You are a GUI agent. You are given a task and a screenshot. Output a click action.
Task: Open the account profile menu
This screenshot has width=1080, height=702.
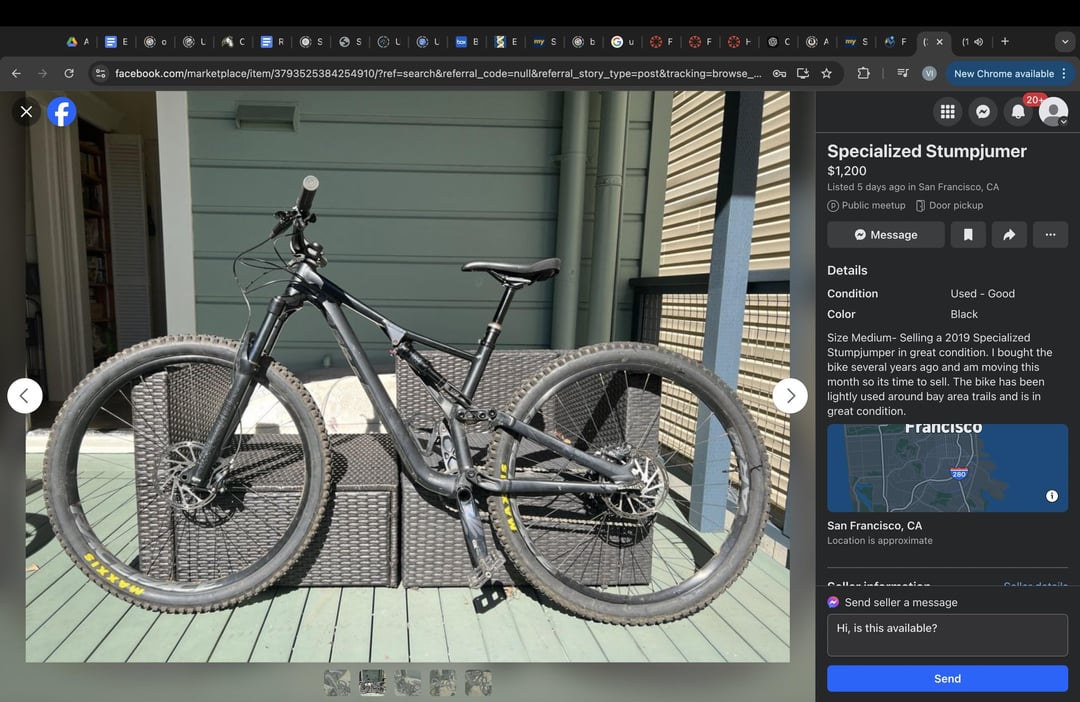point(1053,112)
